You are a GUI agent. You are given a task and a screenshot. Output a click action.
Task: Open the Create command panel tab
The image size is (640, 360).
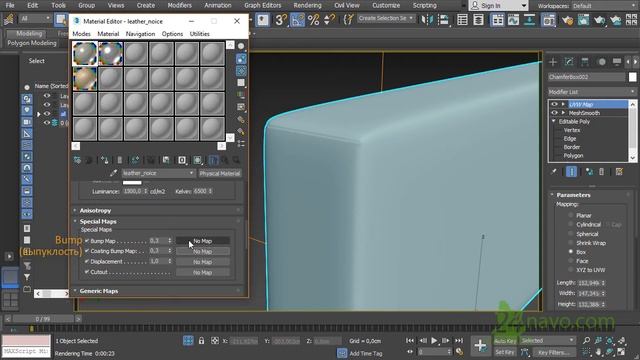point(553,62)
